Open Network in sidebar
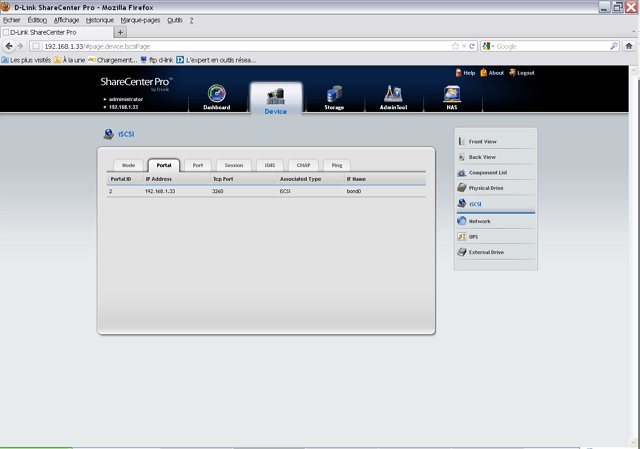This screenshot has height=449, width=640. tap(496, 221)
